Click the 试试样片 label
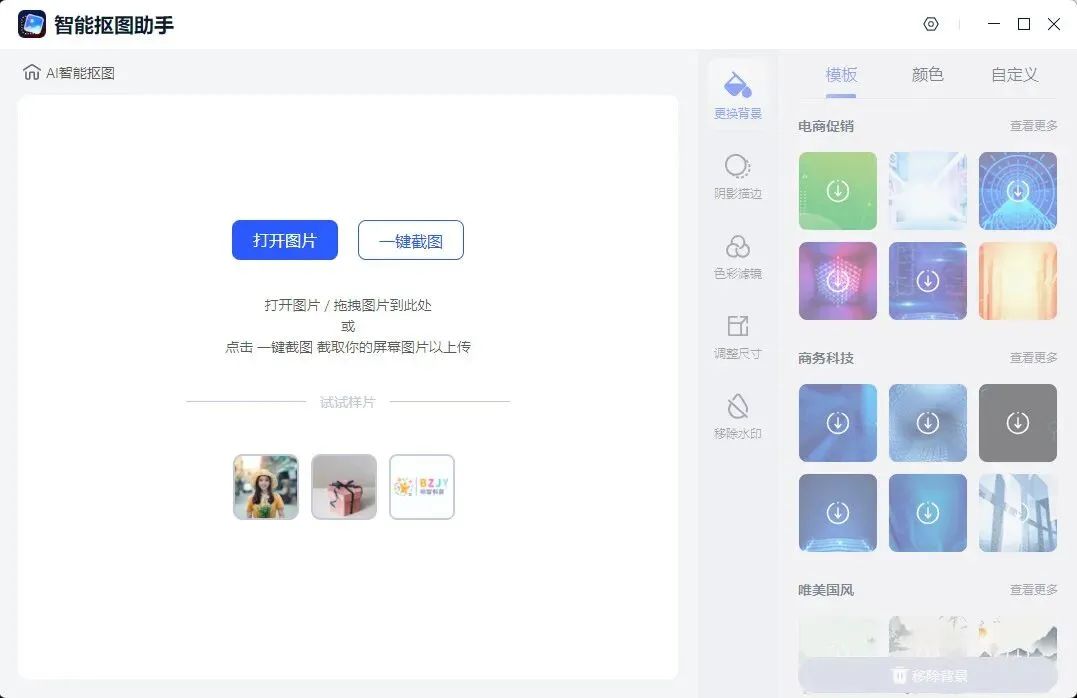This screenshot has height=698, width=1077. pyautogui.click(x=348, y=402)
